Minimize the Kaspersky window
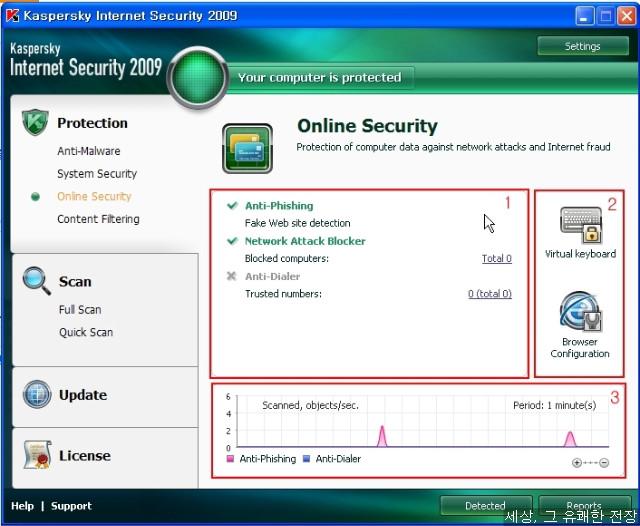The height and width of the screenshot is (526, 640). click(584, 17)
